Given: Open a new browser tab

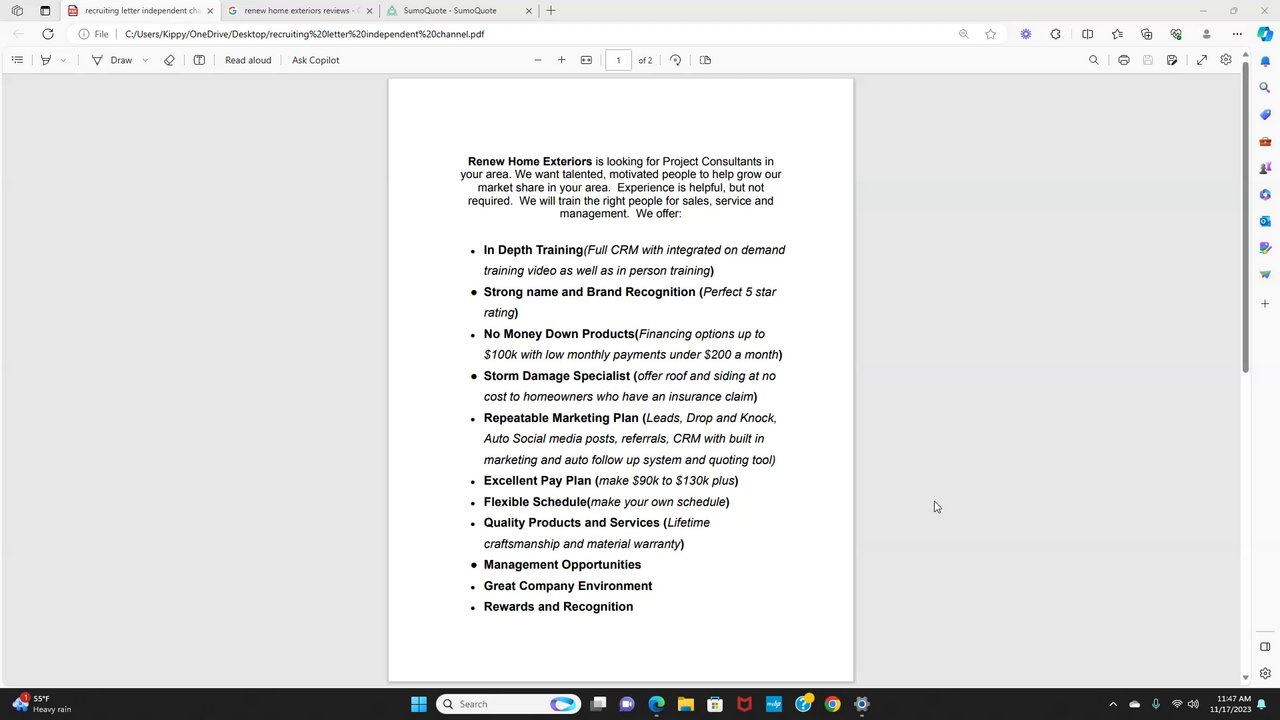Looking at the screenshot, I should [x=551, y=11].
